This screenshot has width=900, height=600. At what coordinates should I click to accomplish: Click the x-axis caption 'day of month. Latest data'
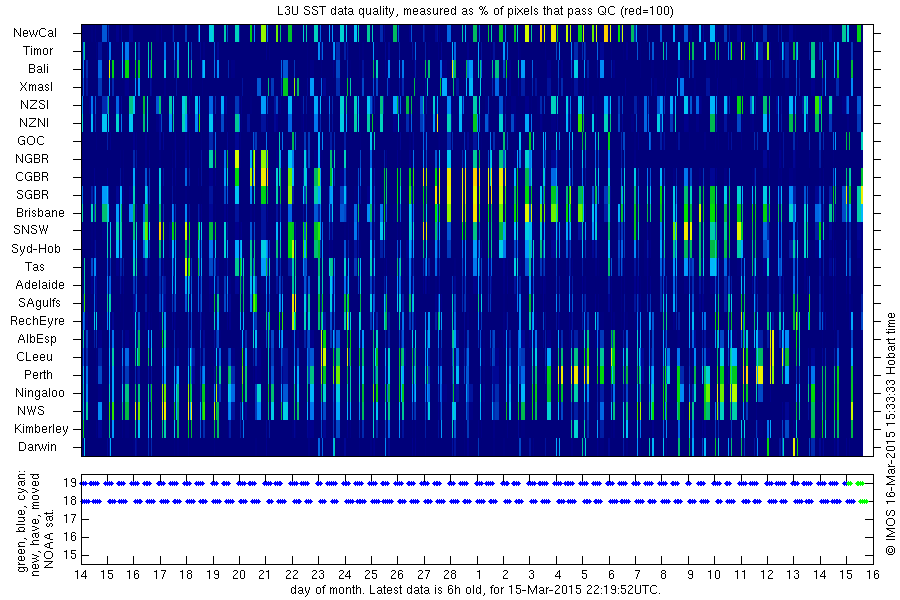point(475,590)
